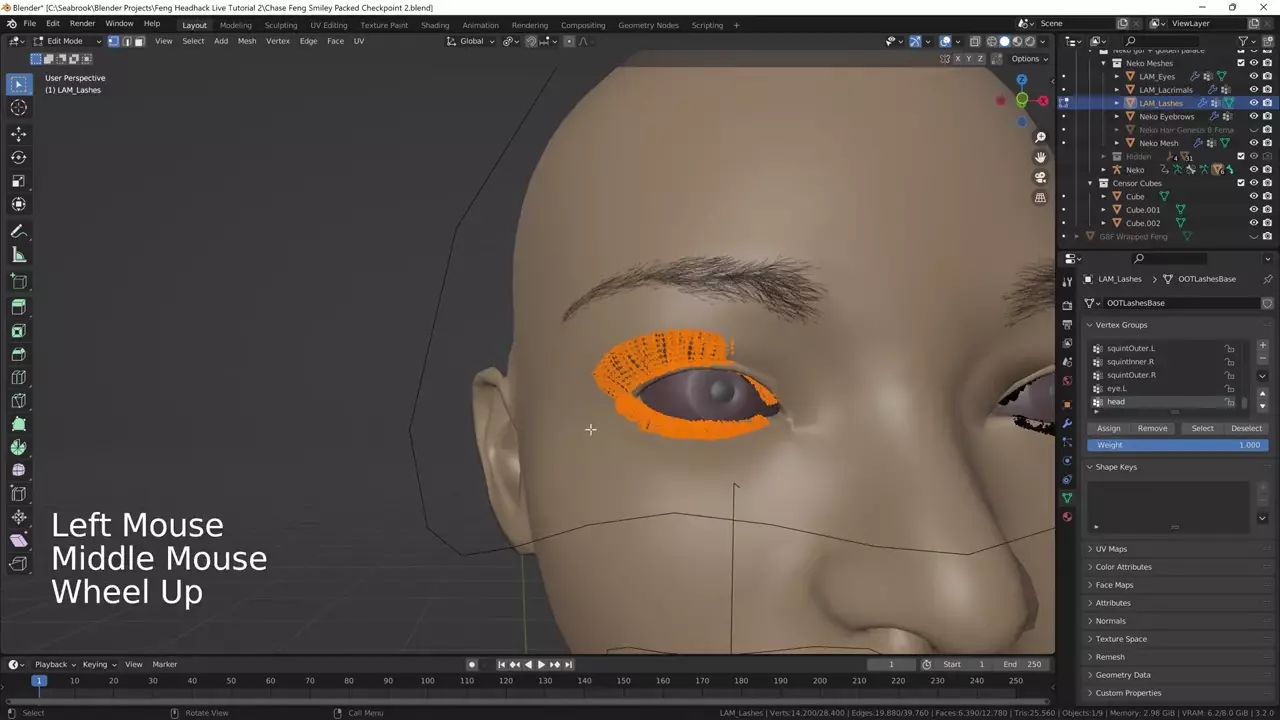Open the Mesh menu

pos(246,41)
